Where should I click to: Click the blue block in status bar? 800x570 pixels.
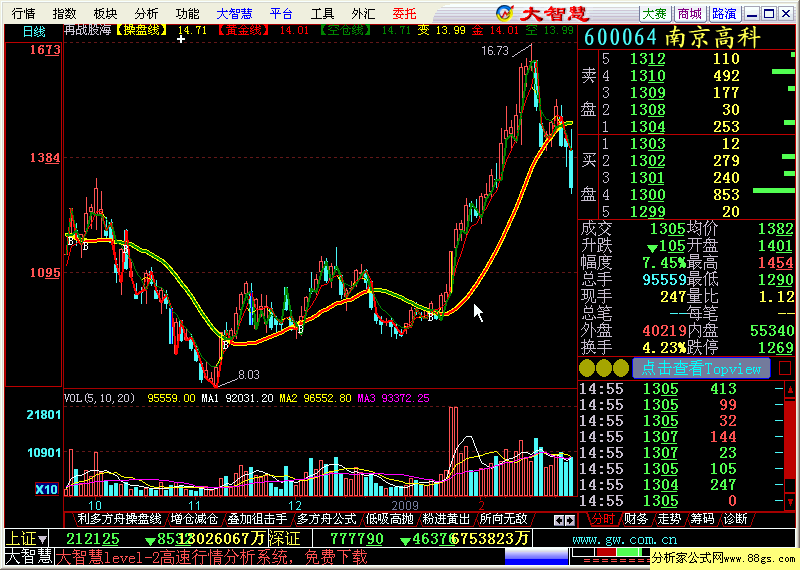536,556
